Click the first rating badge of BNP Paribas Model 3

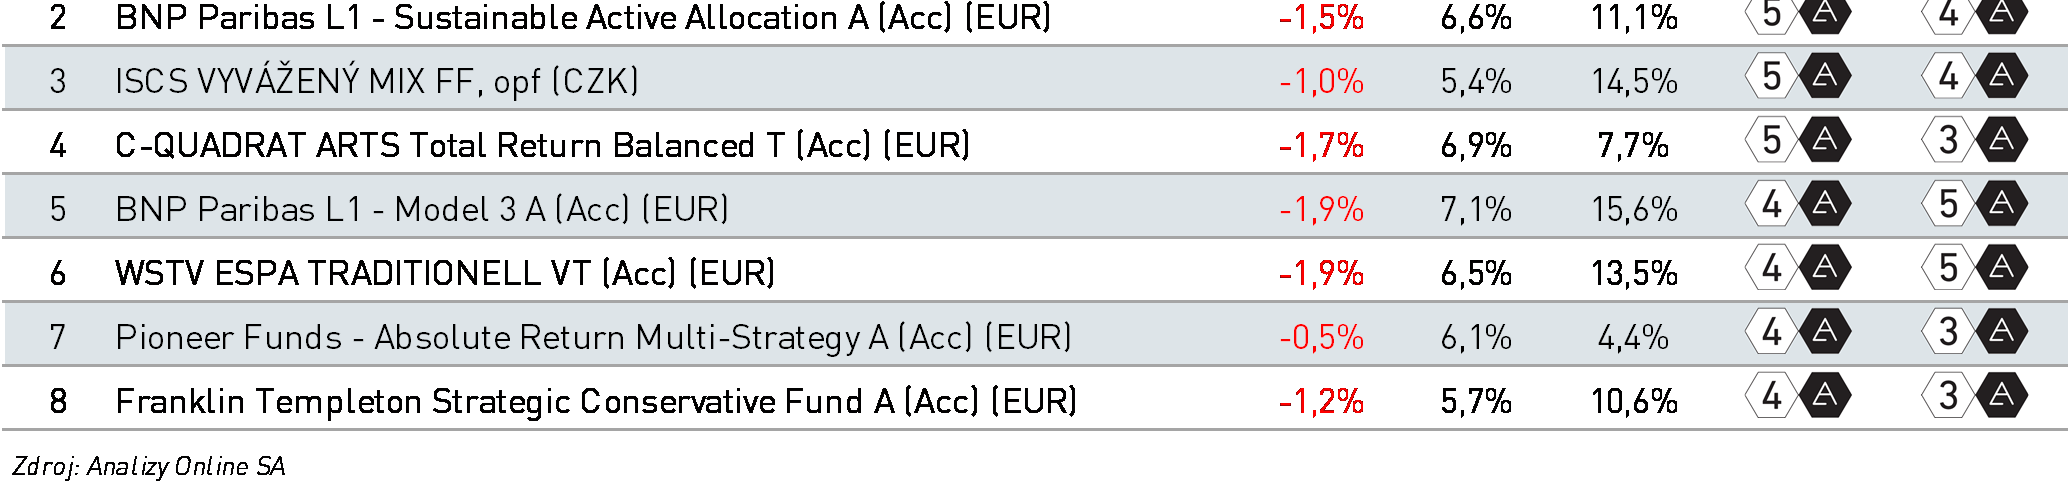1798,204
